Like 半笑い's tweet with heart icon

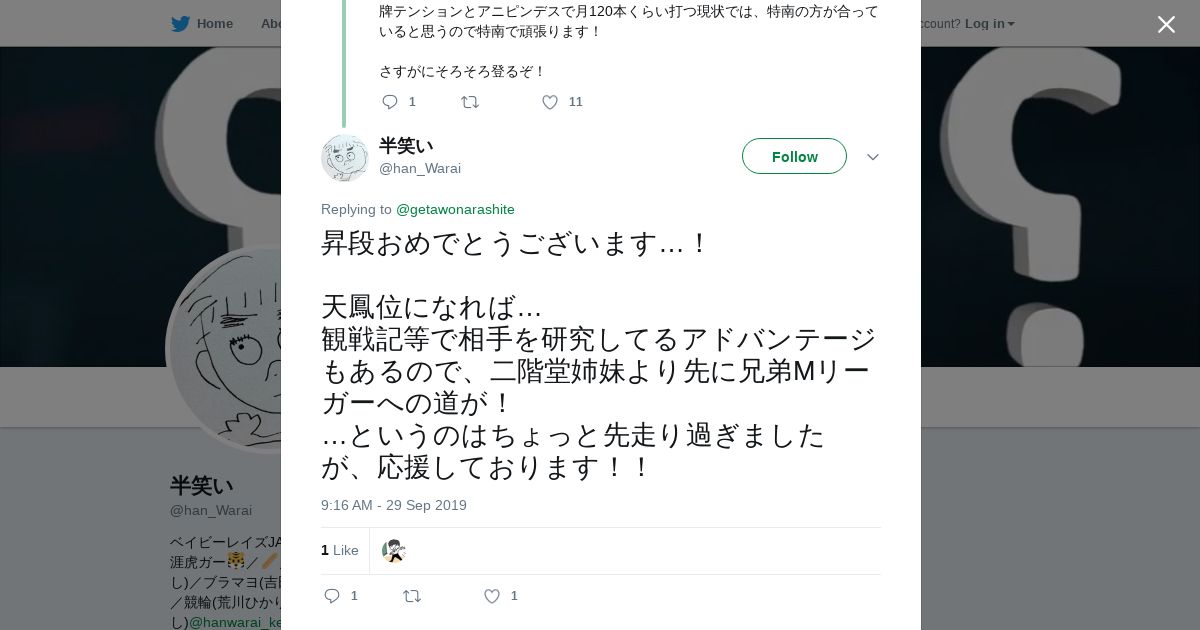pyautogui.click(x=492, y=596)
